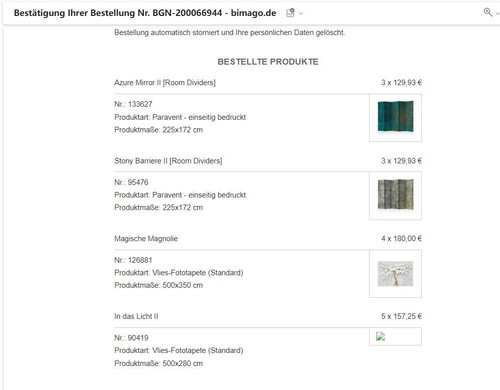Click 'Produktmaße: 225x172 cm' under Nr. 133627
Screen dimensions: 500x390
(159, 130)
